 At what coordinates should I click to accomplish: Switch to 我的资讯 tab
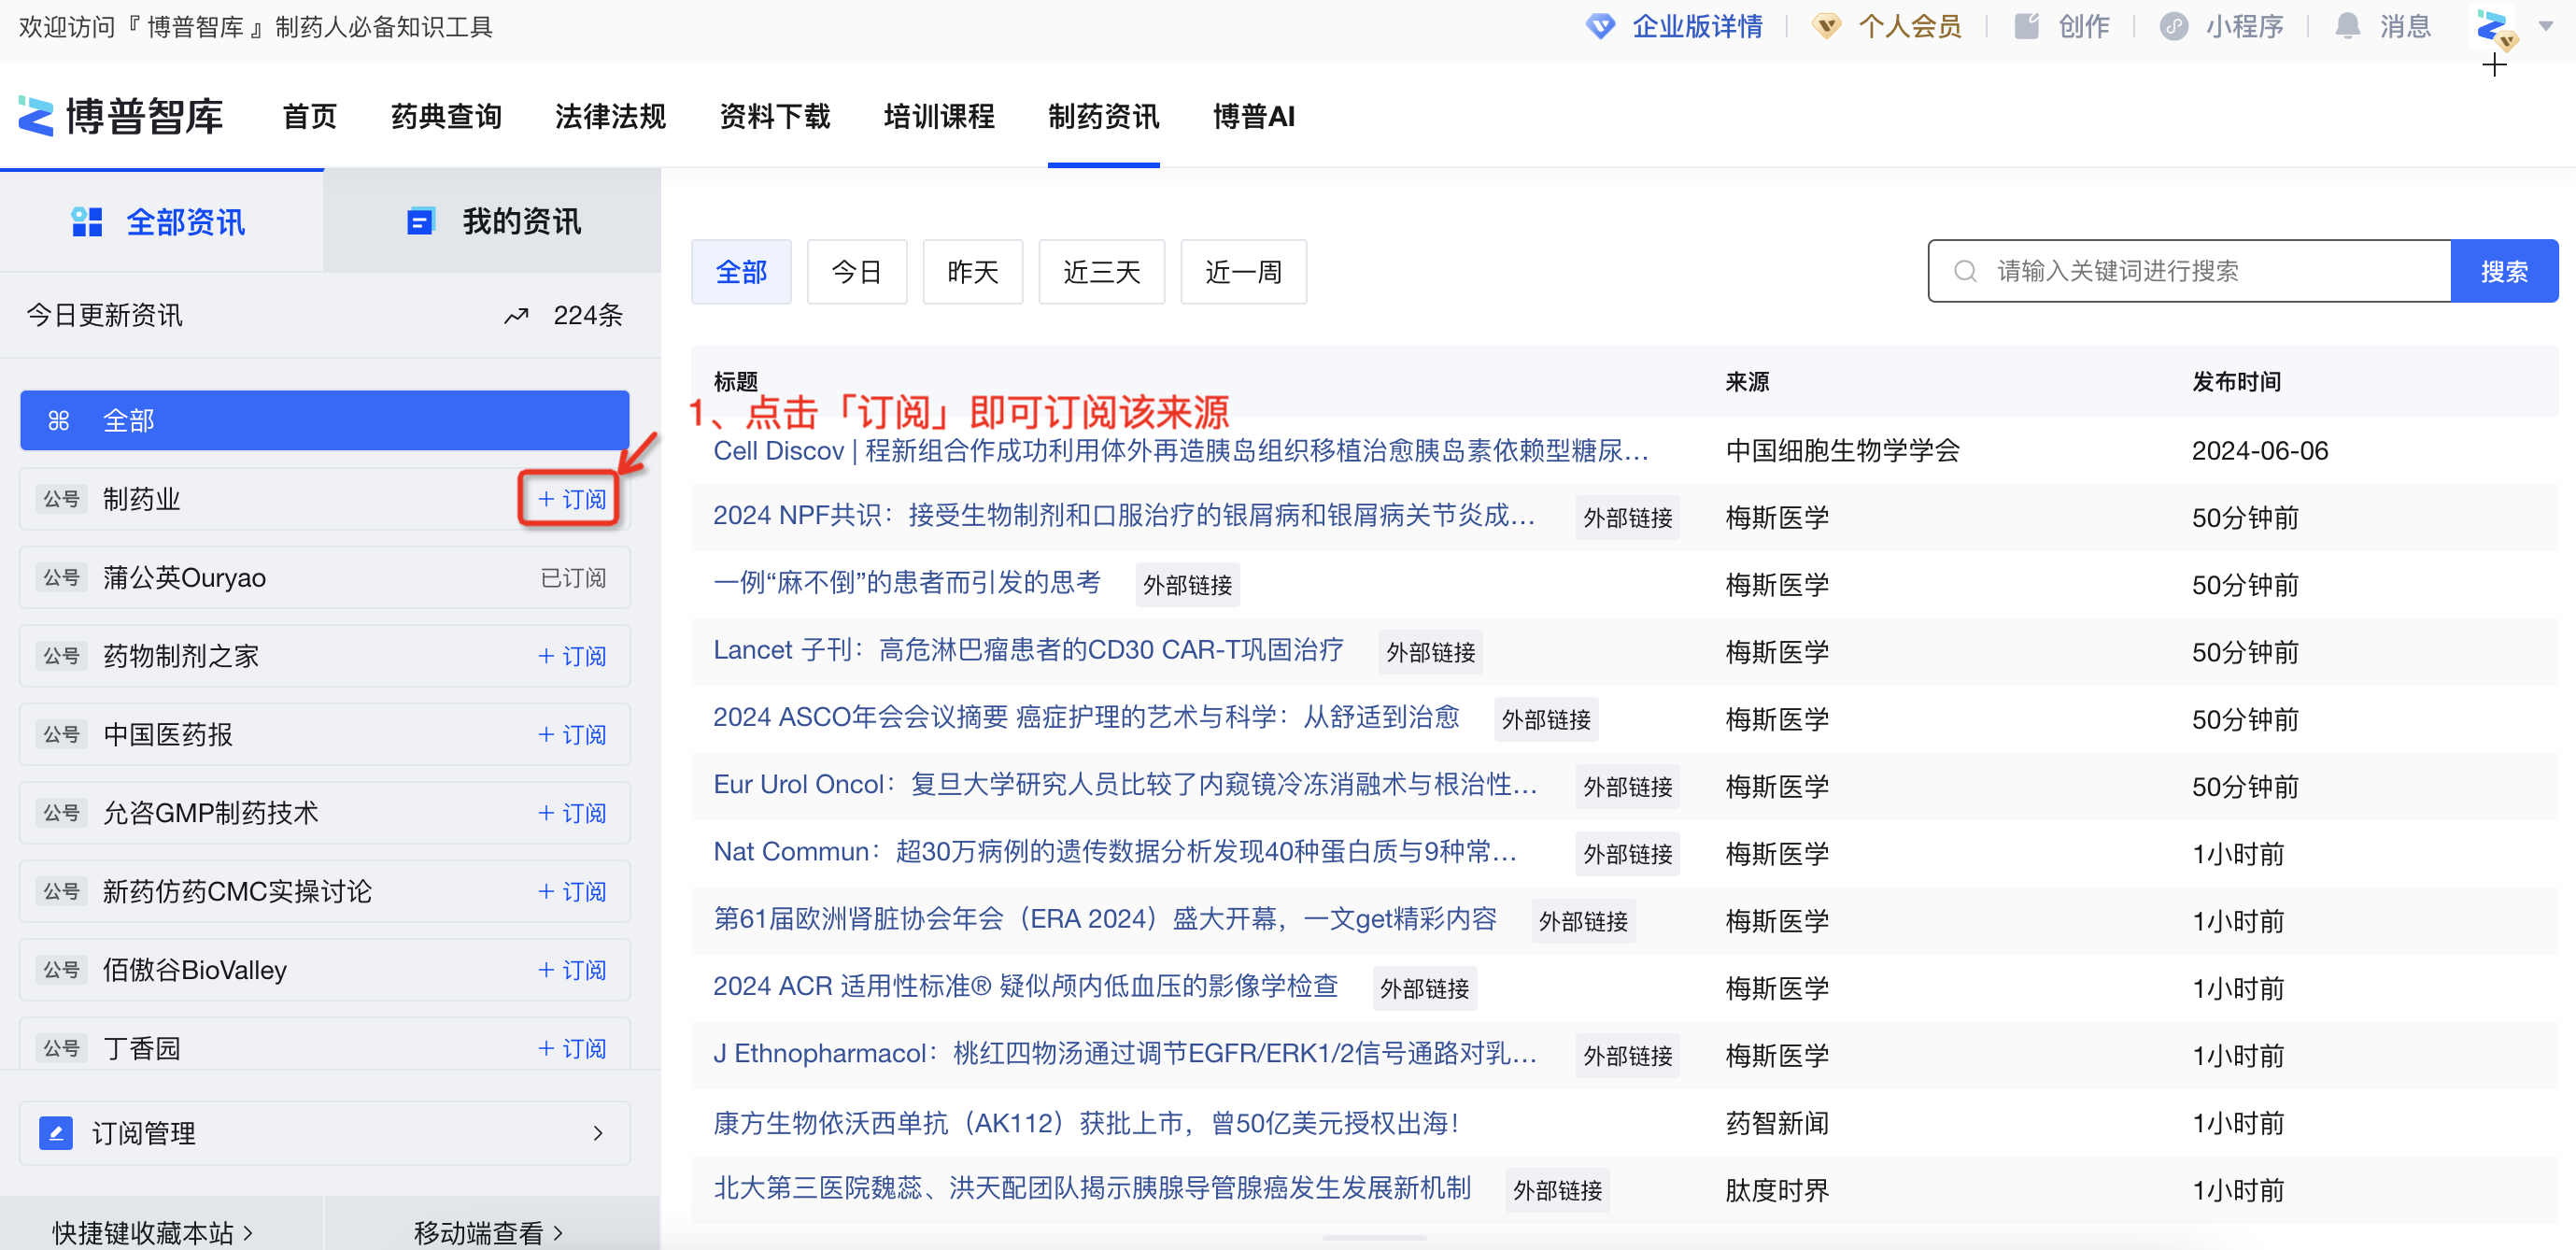point(492,221)
